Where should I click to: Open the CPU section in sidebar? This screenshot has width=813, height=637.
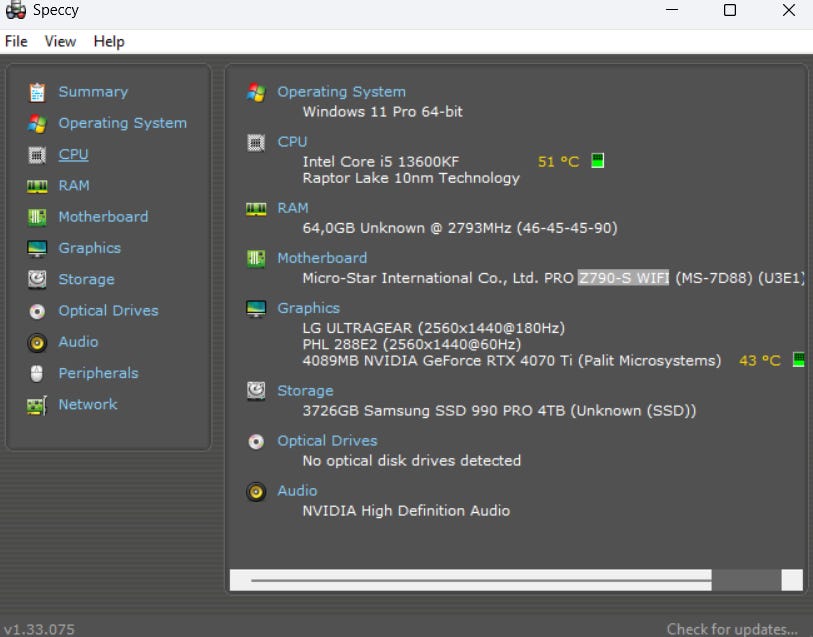point(73,154)
